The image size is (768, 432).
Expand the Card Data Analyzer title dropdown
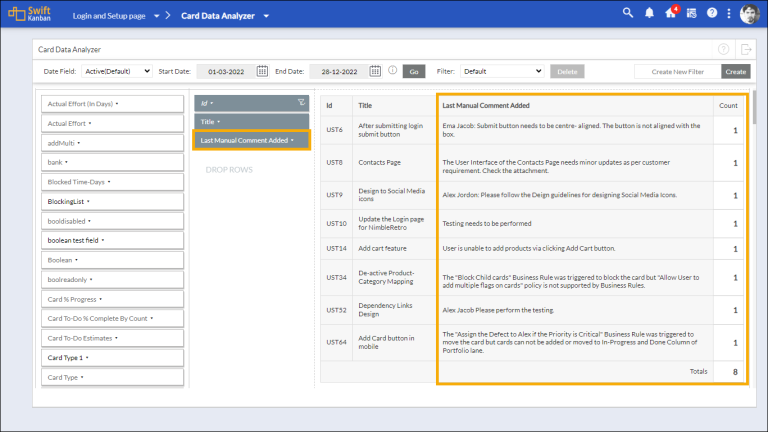coord(266,16)
